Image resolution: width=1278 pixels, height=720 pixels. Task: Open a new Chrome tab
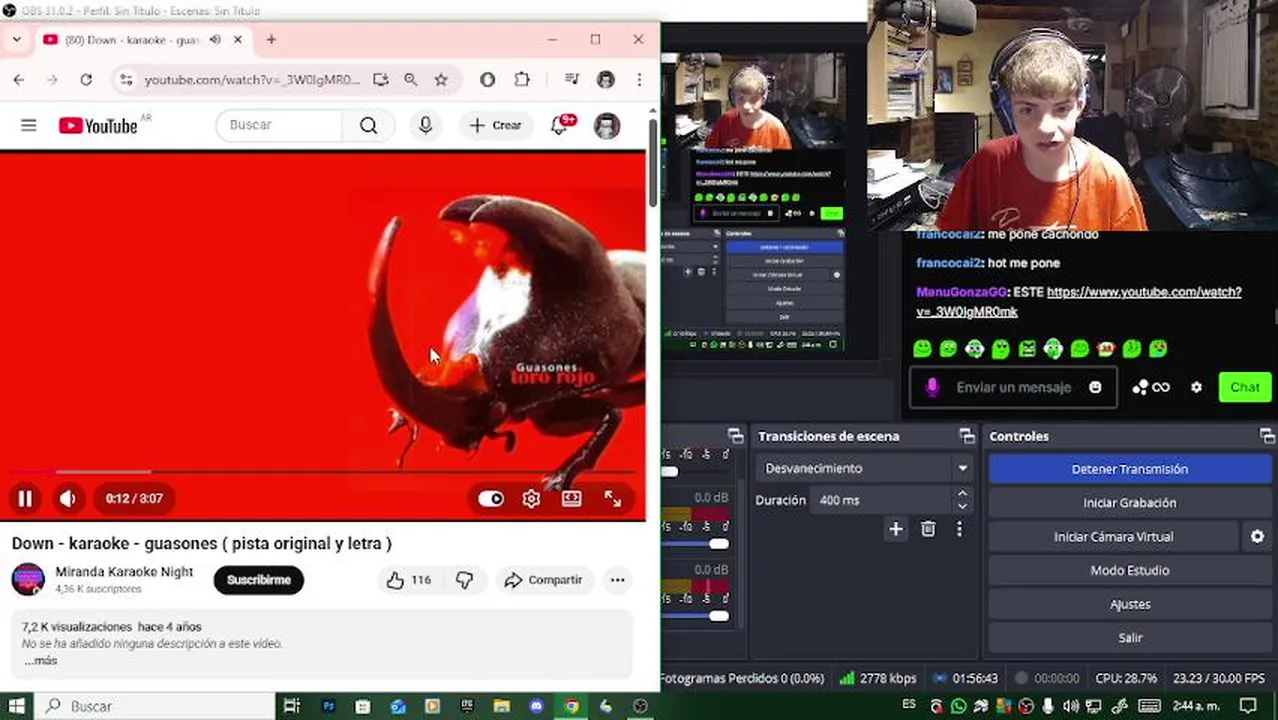[x=271, y=40]
